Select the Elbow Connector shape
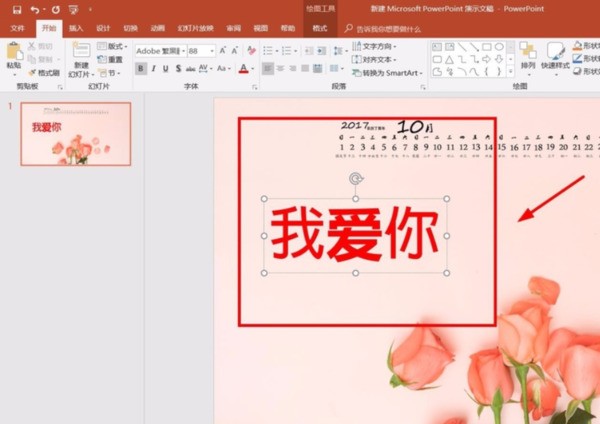600x424 pixels. (462, 59)
